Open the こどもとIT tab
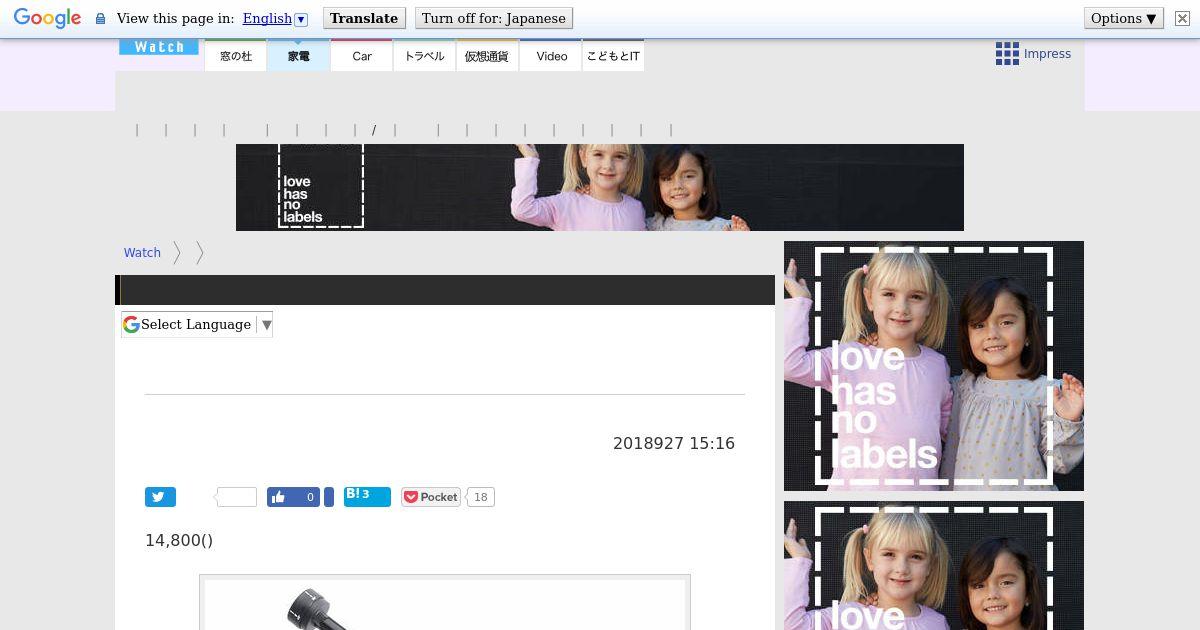The width and height of the screenshot is (1200, 630). pos(613,56)
